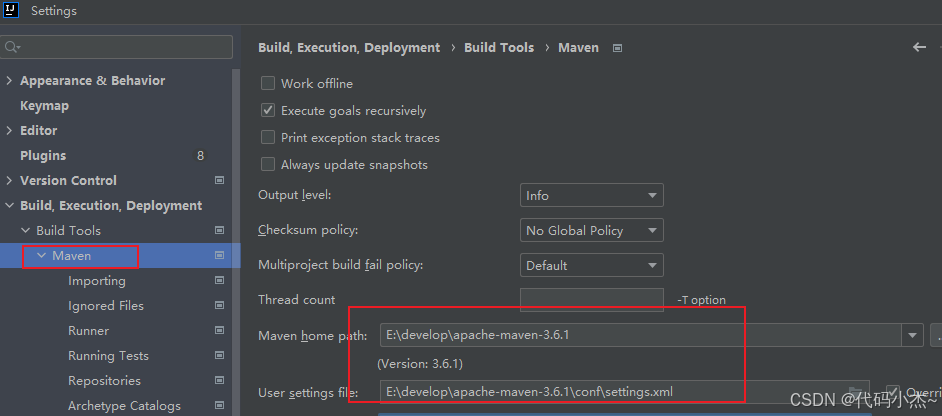
Task: Click project-level icon beside Maven breadcrumb
Action: (617, 48)
